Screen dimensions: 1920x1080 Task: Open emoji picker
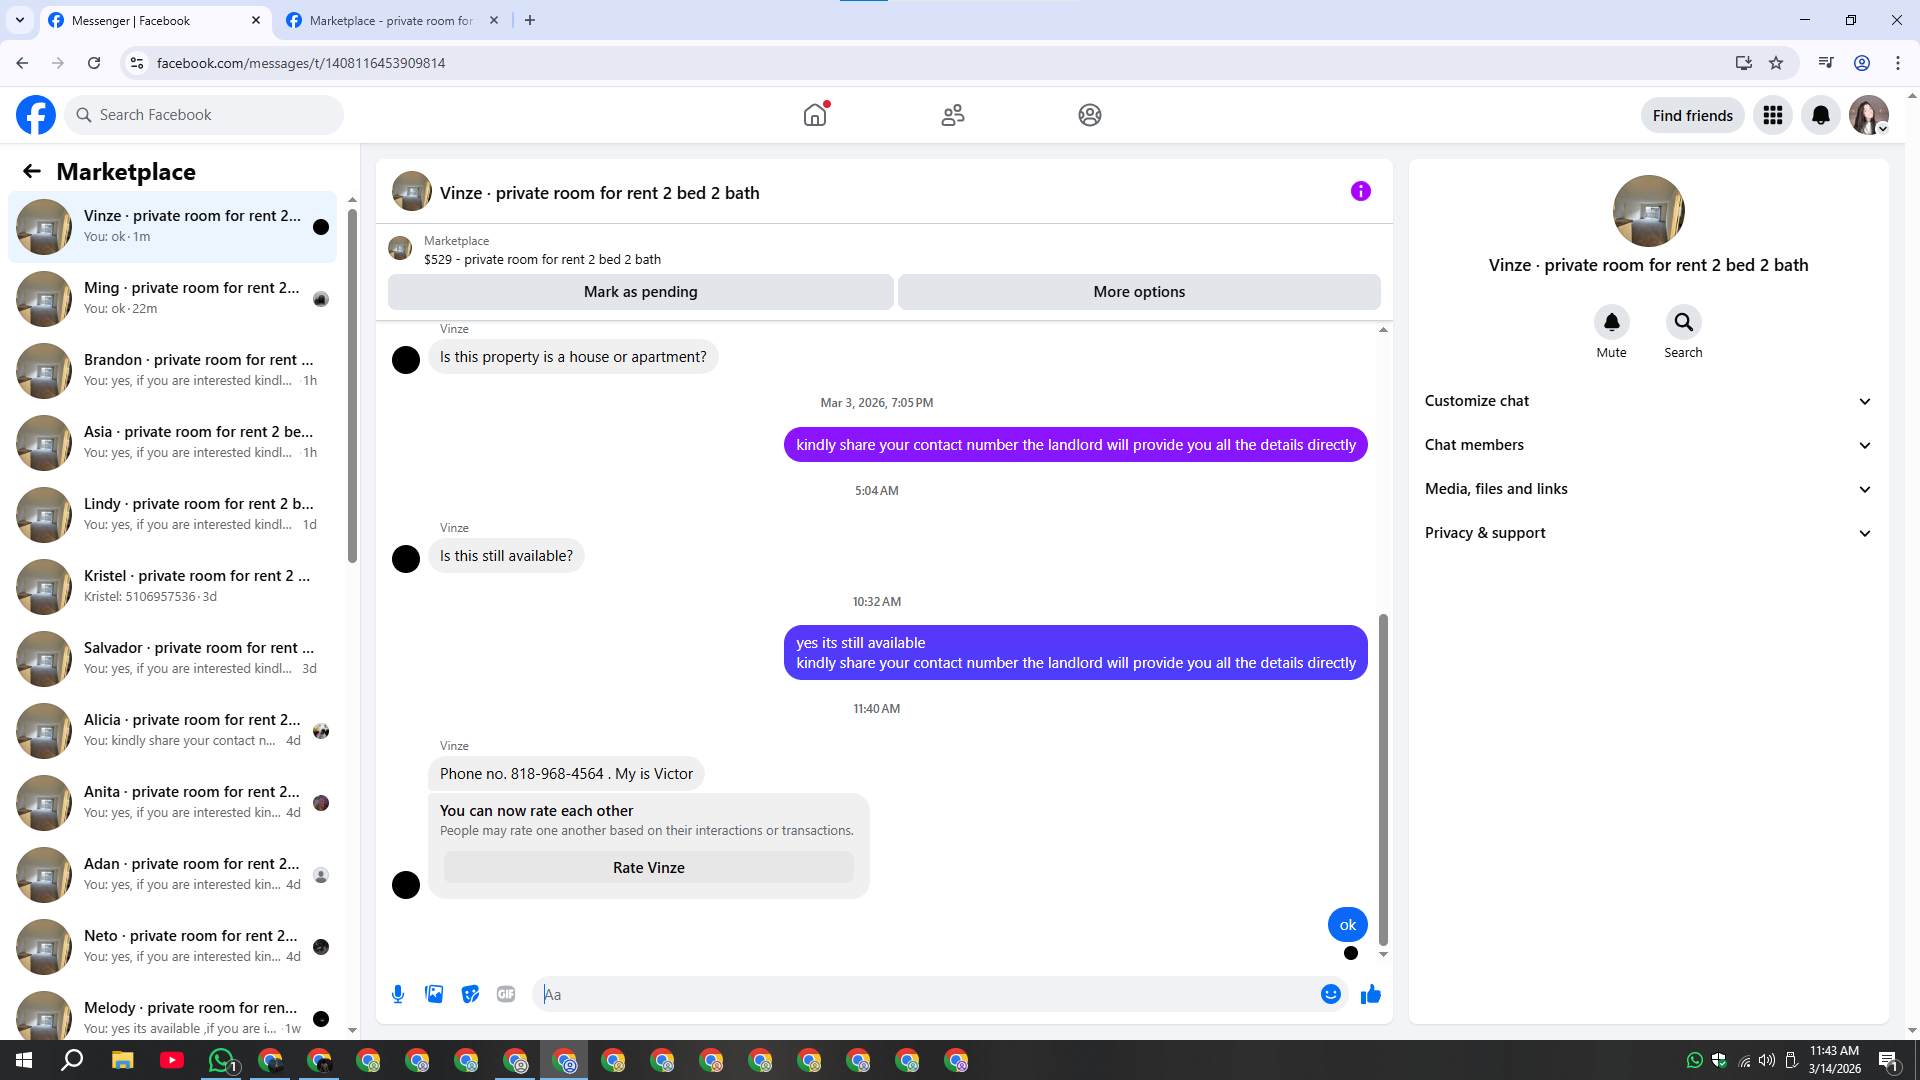1331,994
